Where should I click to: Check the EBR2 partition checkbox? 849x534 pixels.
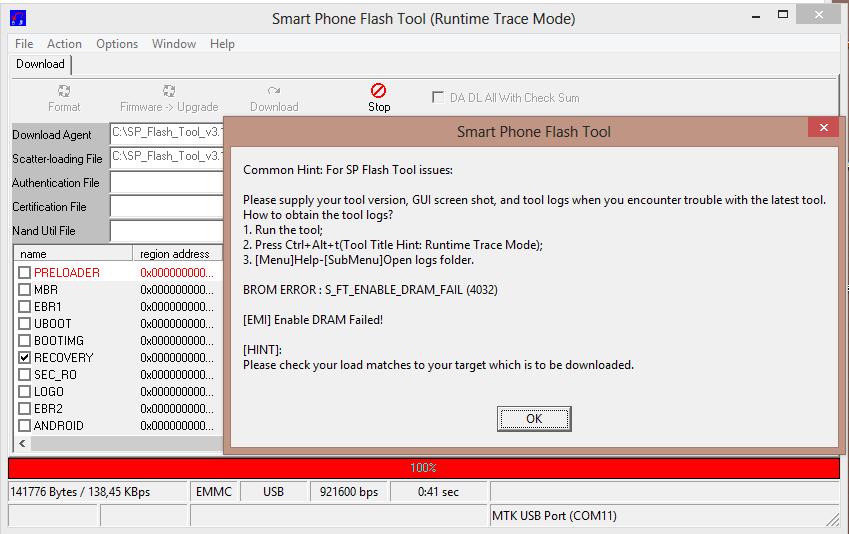(x=24, y=408)
